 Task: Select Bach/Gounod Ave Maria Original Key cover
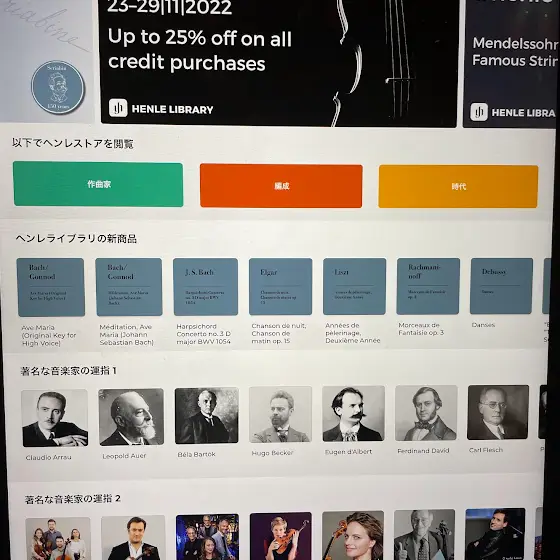tap(51, 287)
